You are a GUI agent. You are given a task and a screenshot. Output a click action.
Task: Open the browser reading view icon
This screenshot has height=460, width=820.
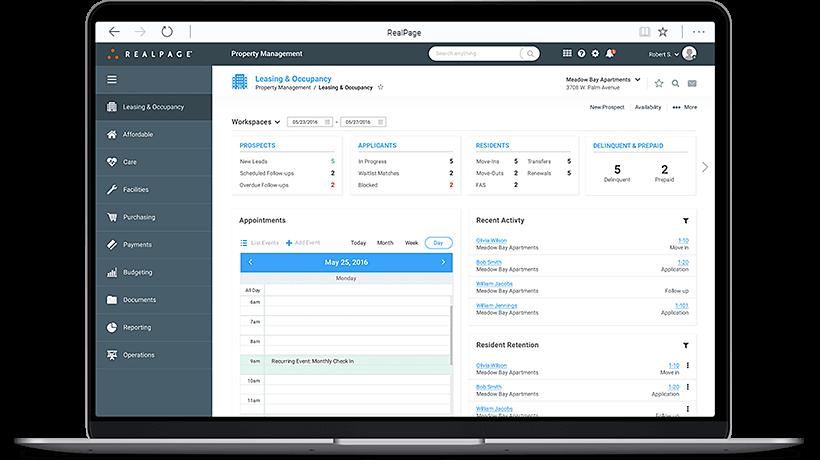[x=645, y=32]
